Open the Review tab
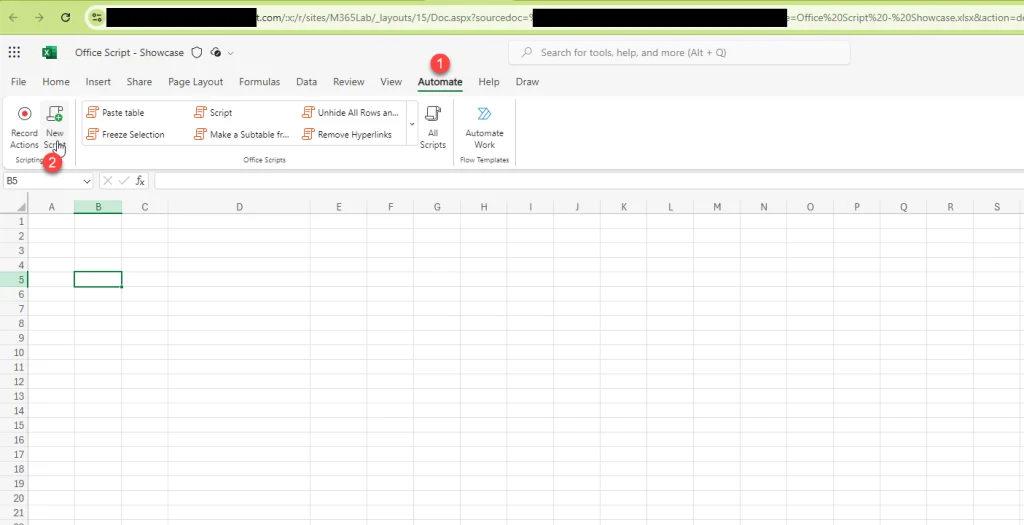This screenshot has height=525, width=1024. [x=349, y=82]
